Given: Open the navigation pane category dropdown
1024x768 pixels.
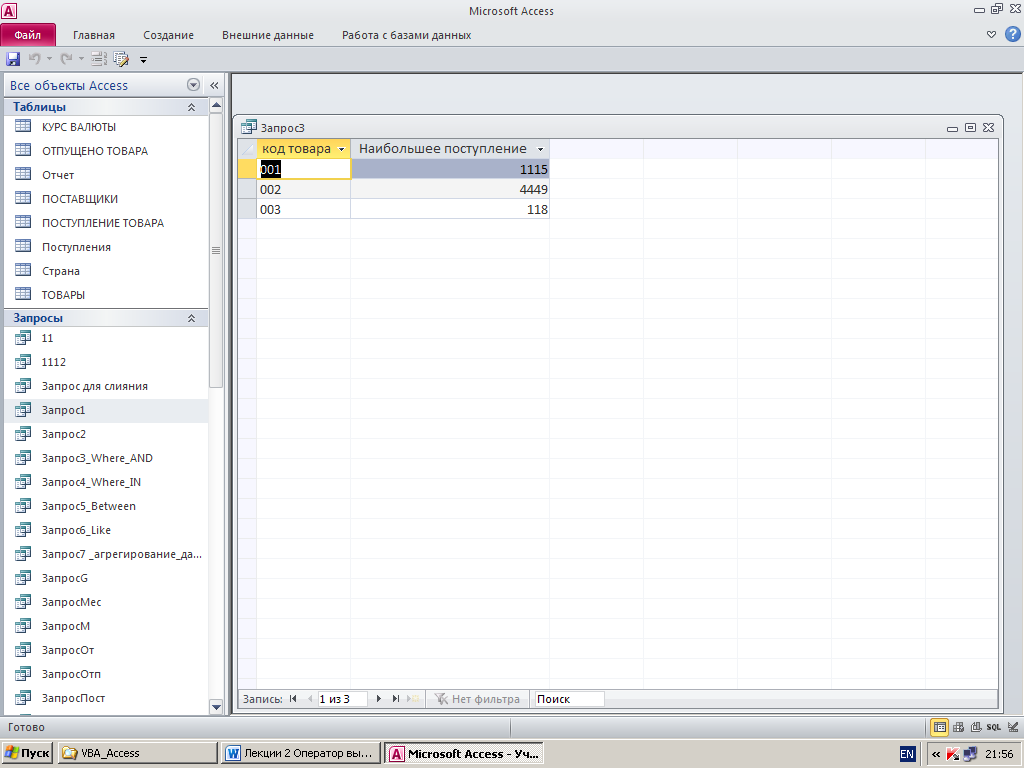Looking at the screenshot, I should pos(193,85).
